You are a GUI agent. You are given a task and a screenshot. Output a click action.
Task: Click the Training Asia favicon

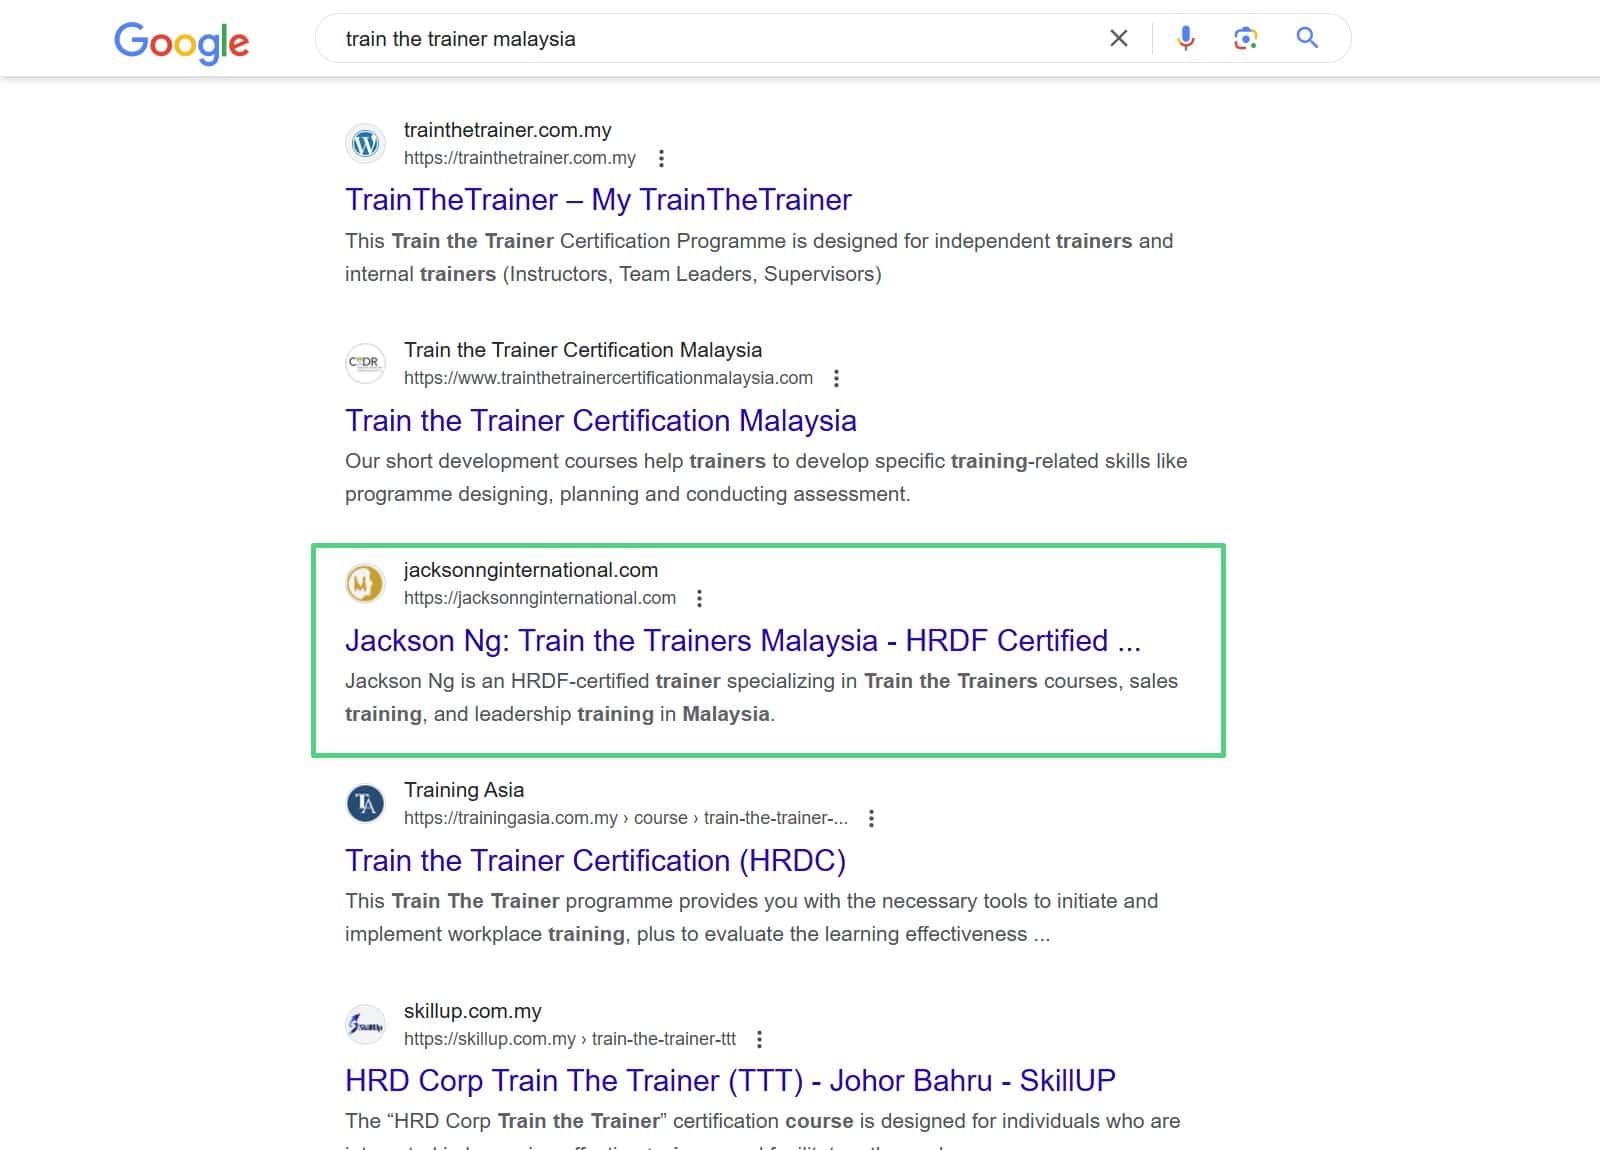pos(365,804)
